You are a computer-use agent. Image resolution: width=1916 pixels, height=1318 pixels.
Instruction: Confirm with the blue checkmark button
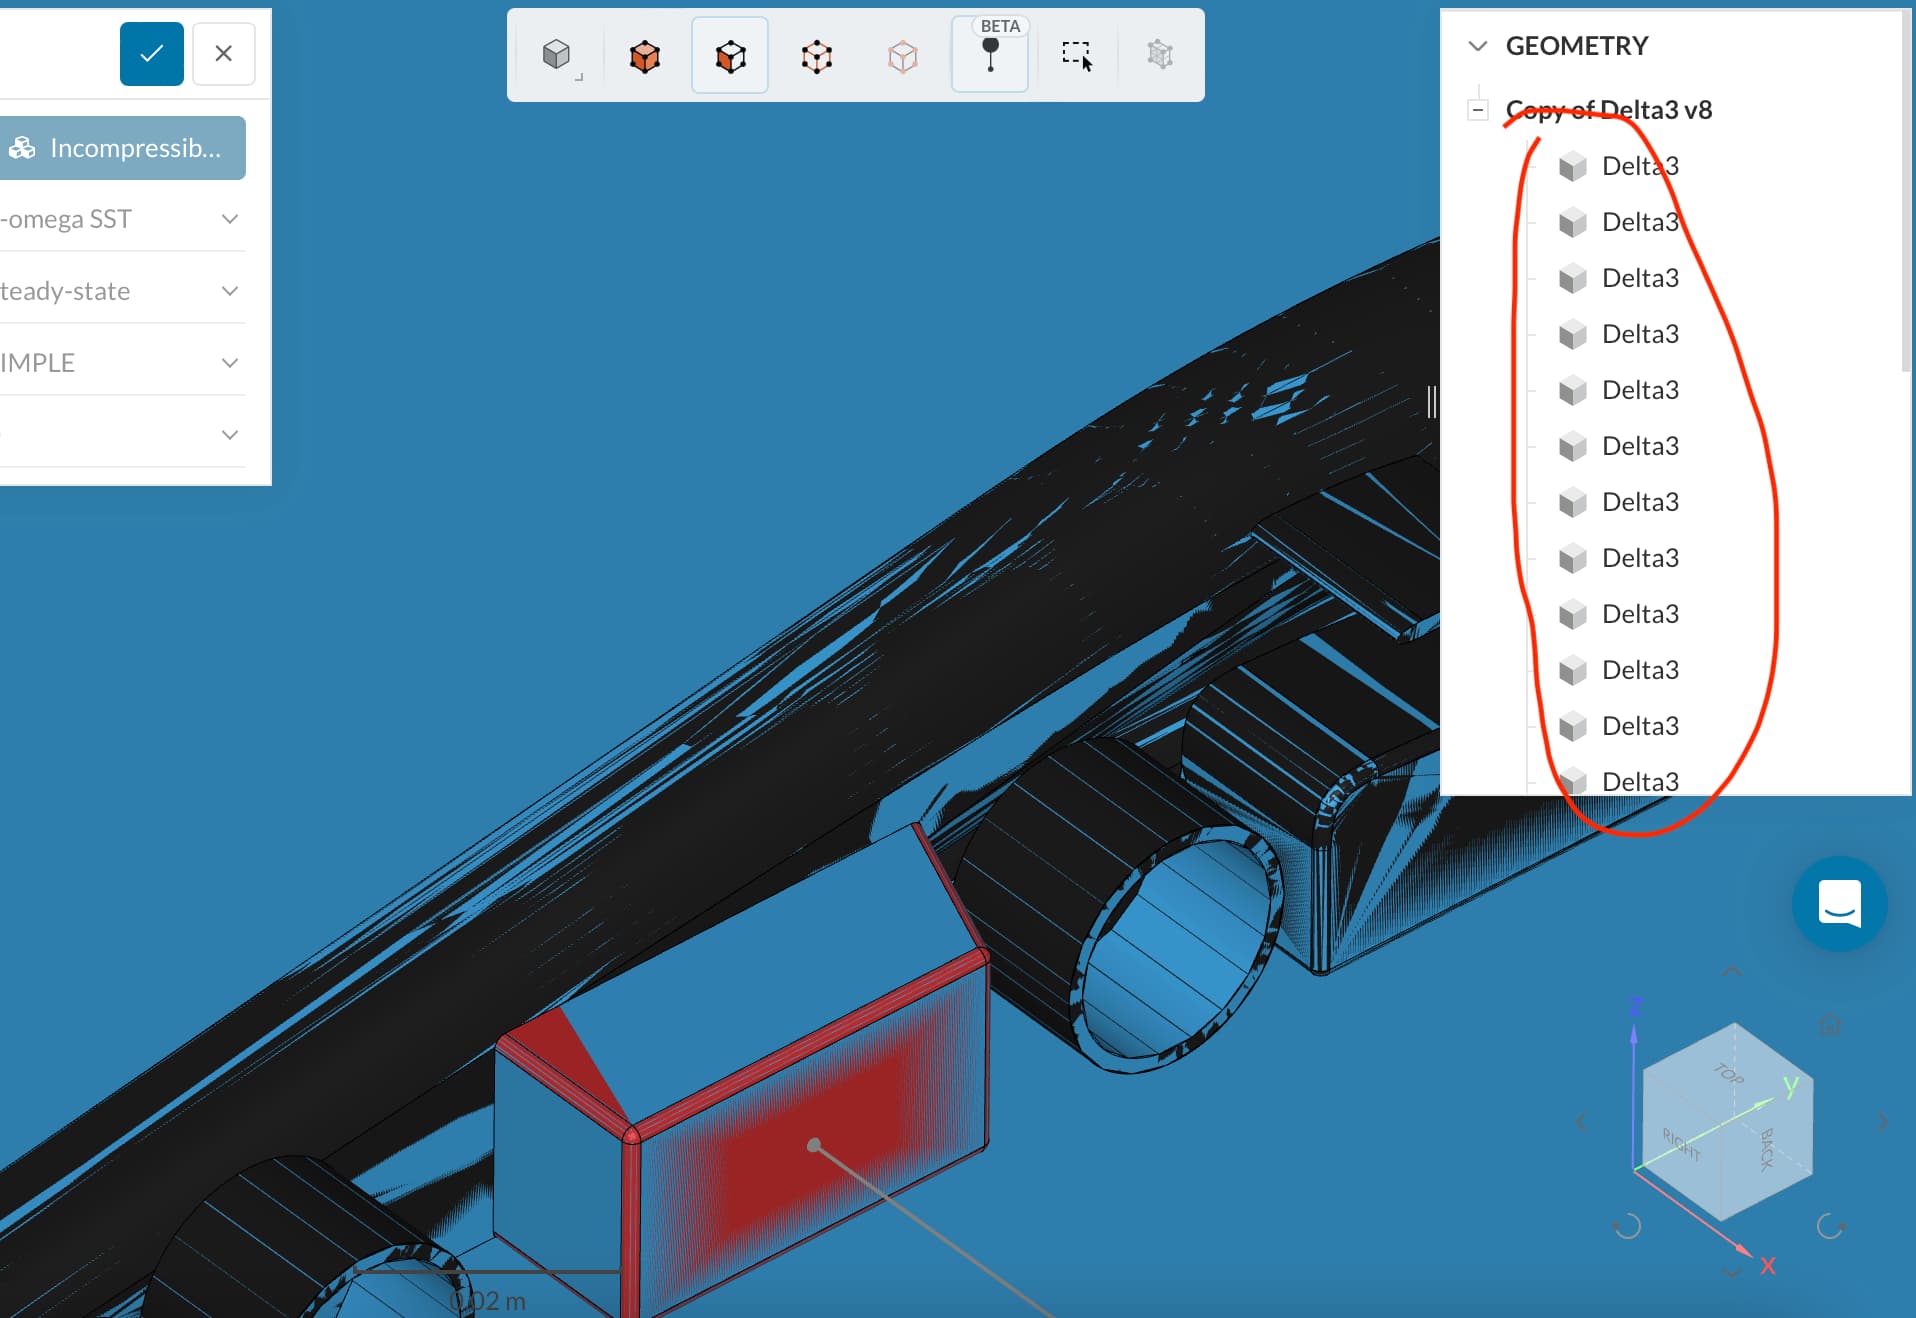151,53
